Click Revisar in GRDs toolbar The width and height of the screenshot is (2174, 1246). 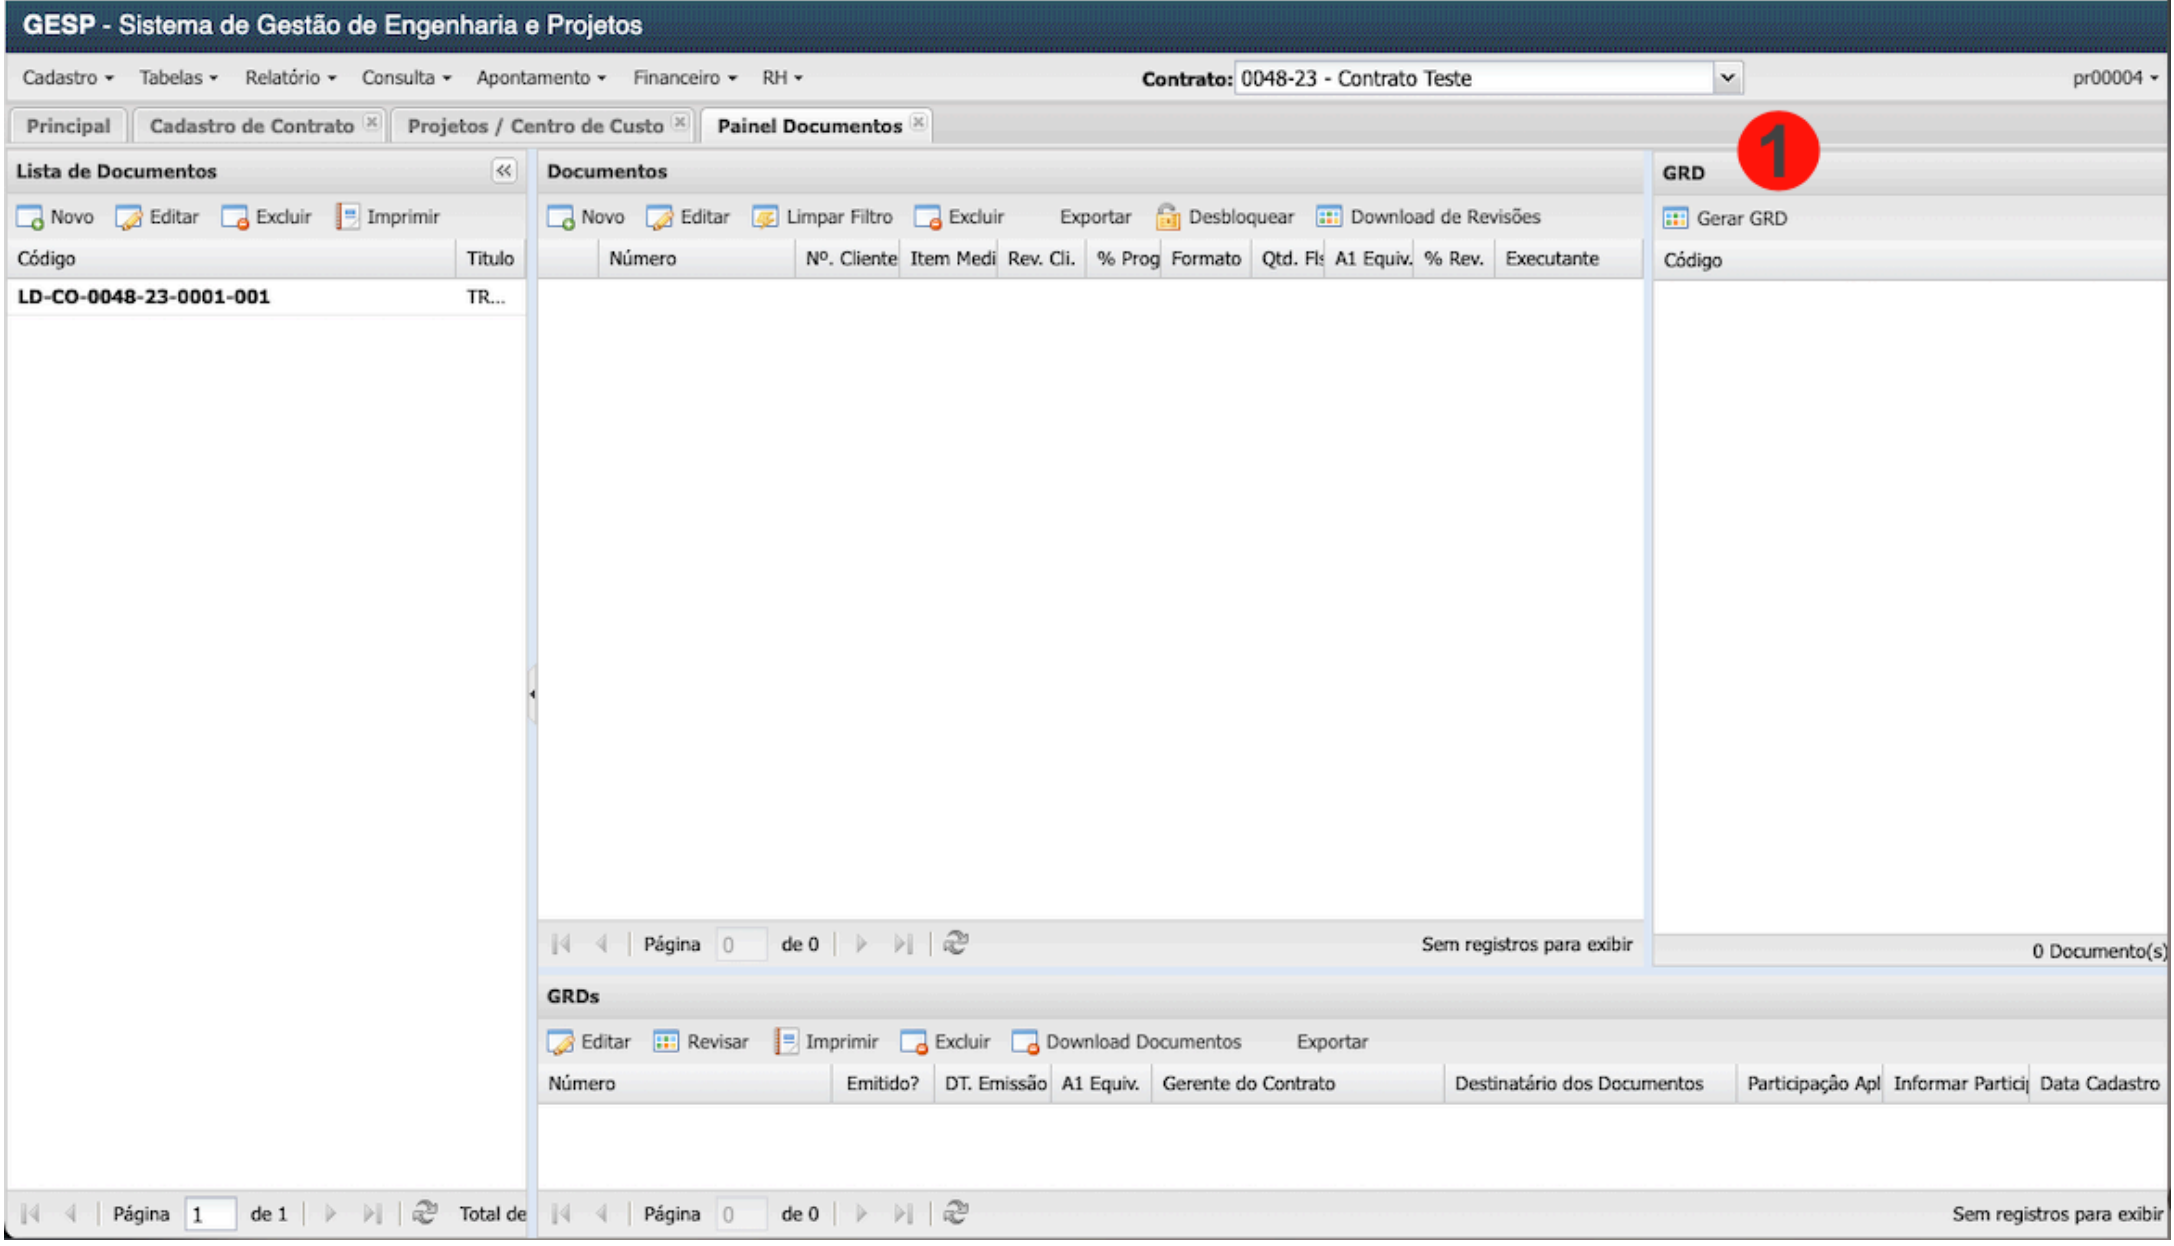701,1042
